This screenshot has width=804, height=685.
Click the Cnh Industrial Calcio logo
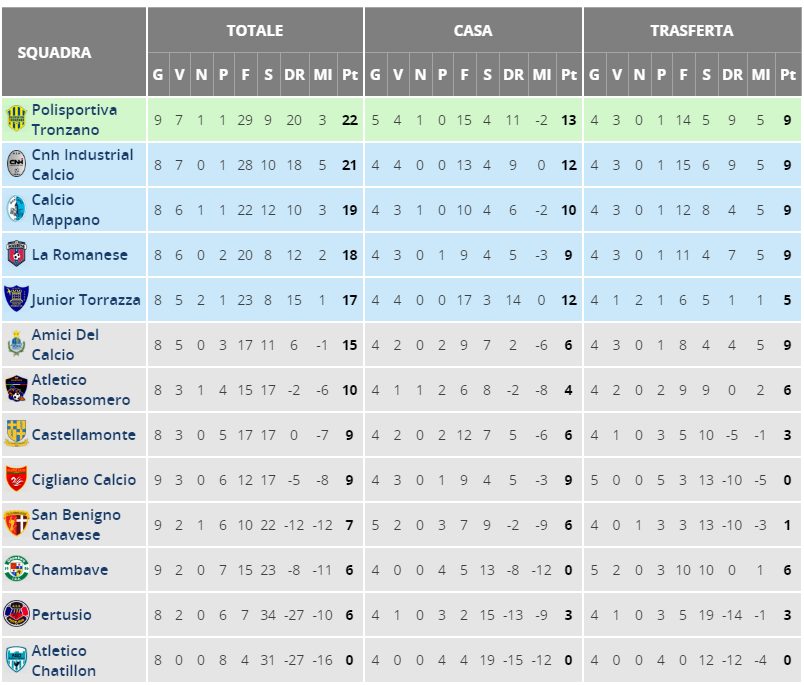pyautogui.click(x=16, y=164)
